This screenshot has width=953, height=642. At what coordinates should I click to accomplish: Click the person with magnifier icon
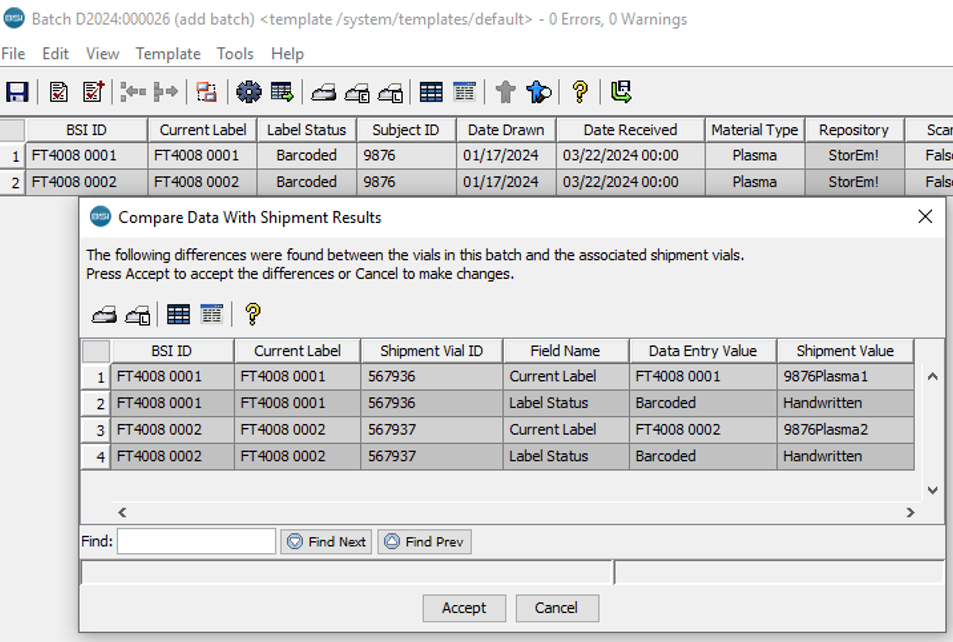539,92
